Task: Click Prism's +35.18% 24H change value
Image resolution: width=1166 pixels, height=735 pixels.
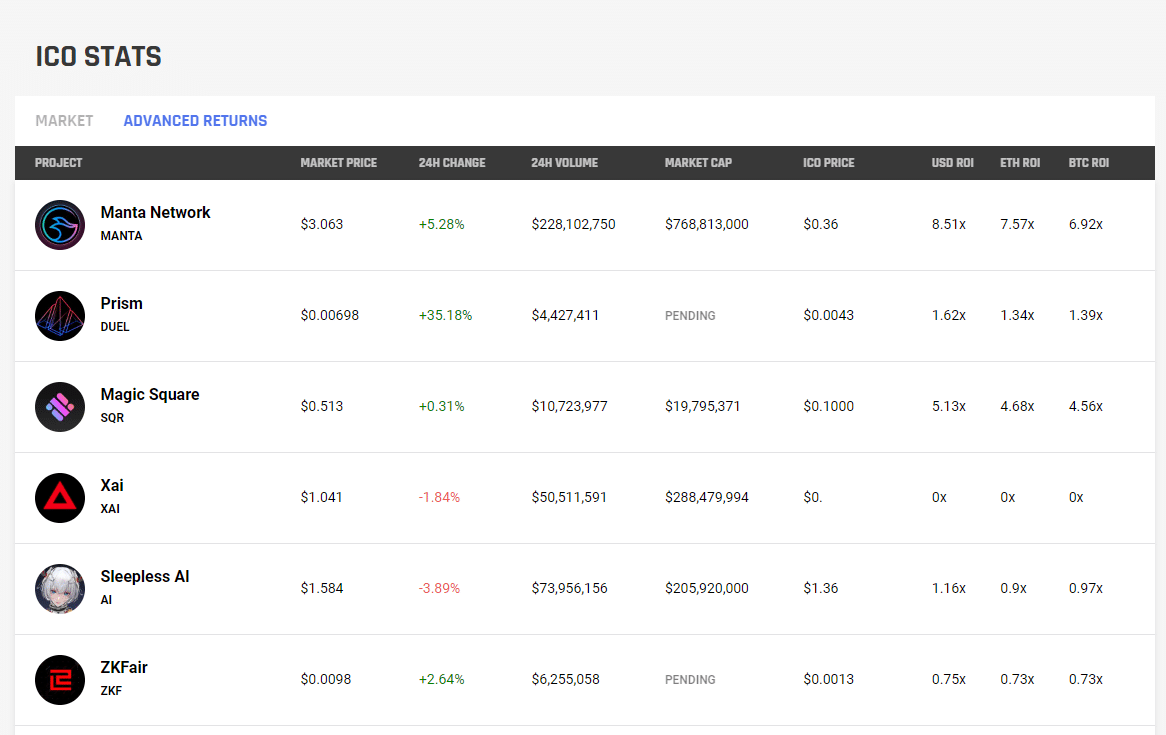Action: pyautogui.click(x=445, y=316)
